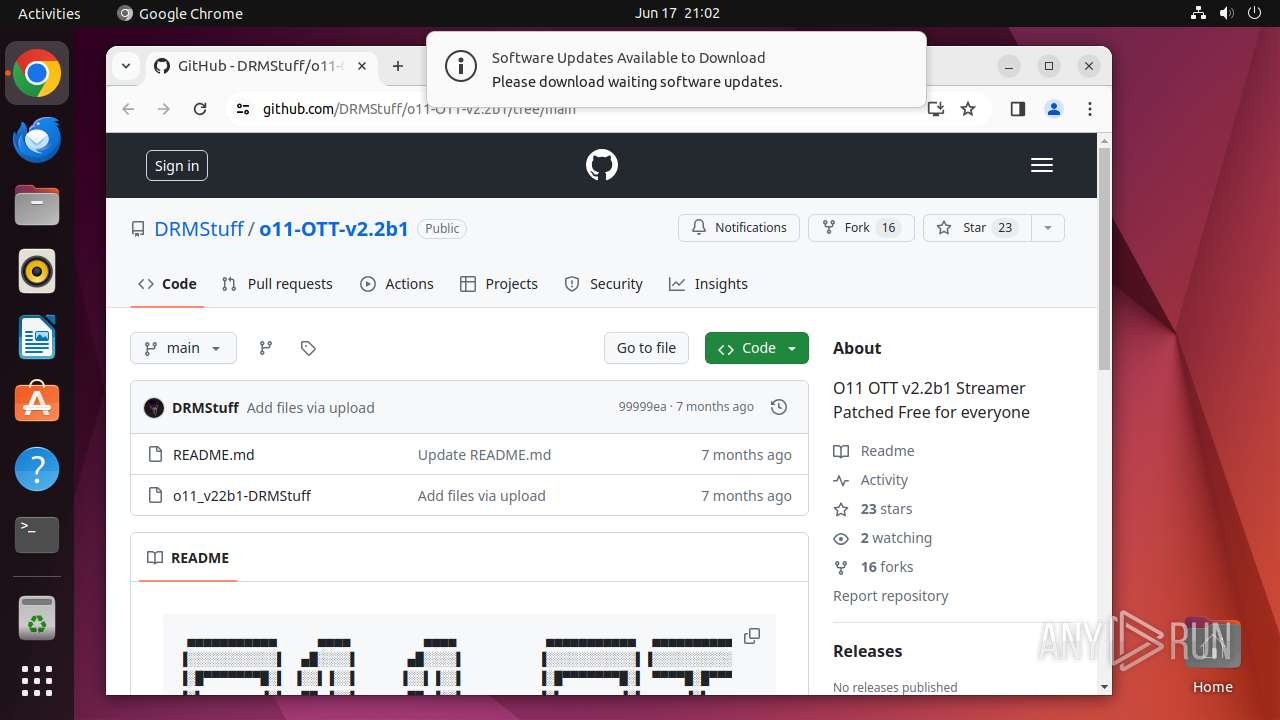This screenshot has width=1280, height=720.
Task: Go back to previous page
Action: [128, 109]
